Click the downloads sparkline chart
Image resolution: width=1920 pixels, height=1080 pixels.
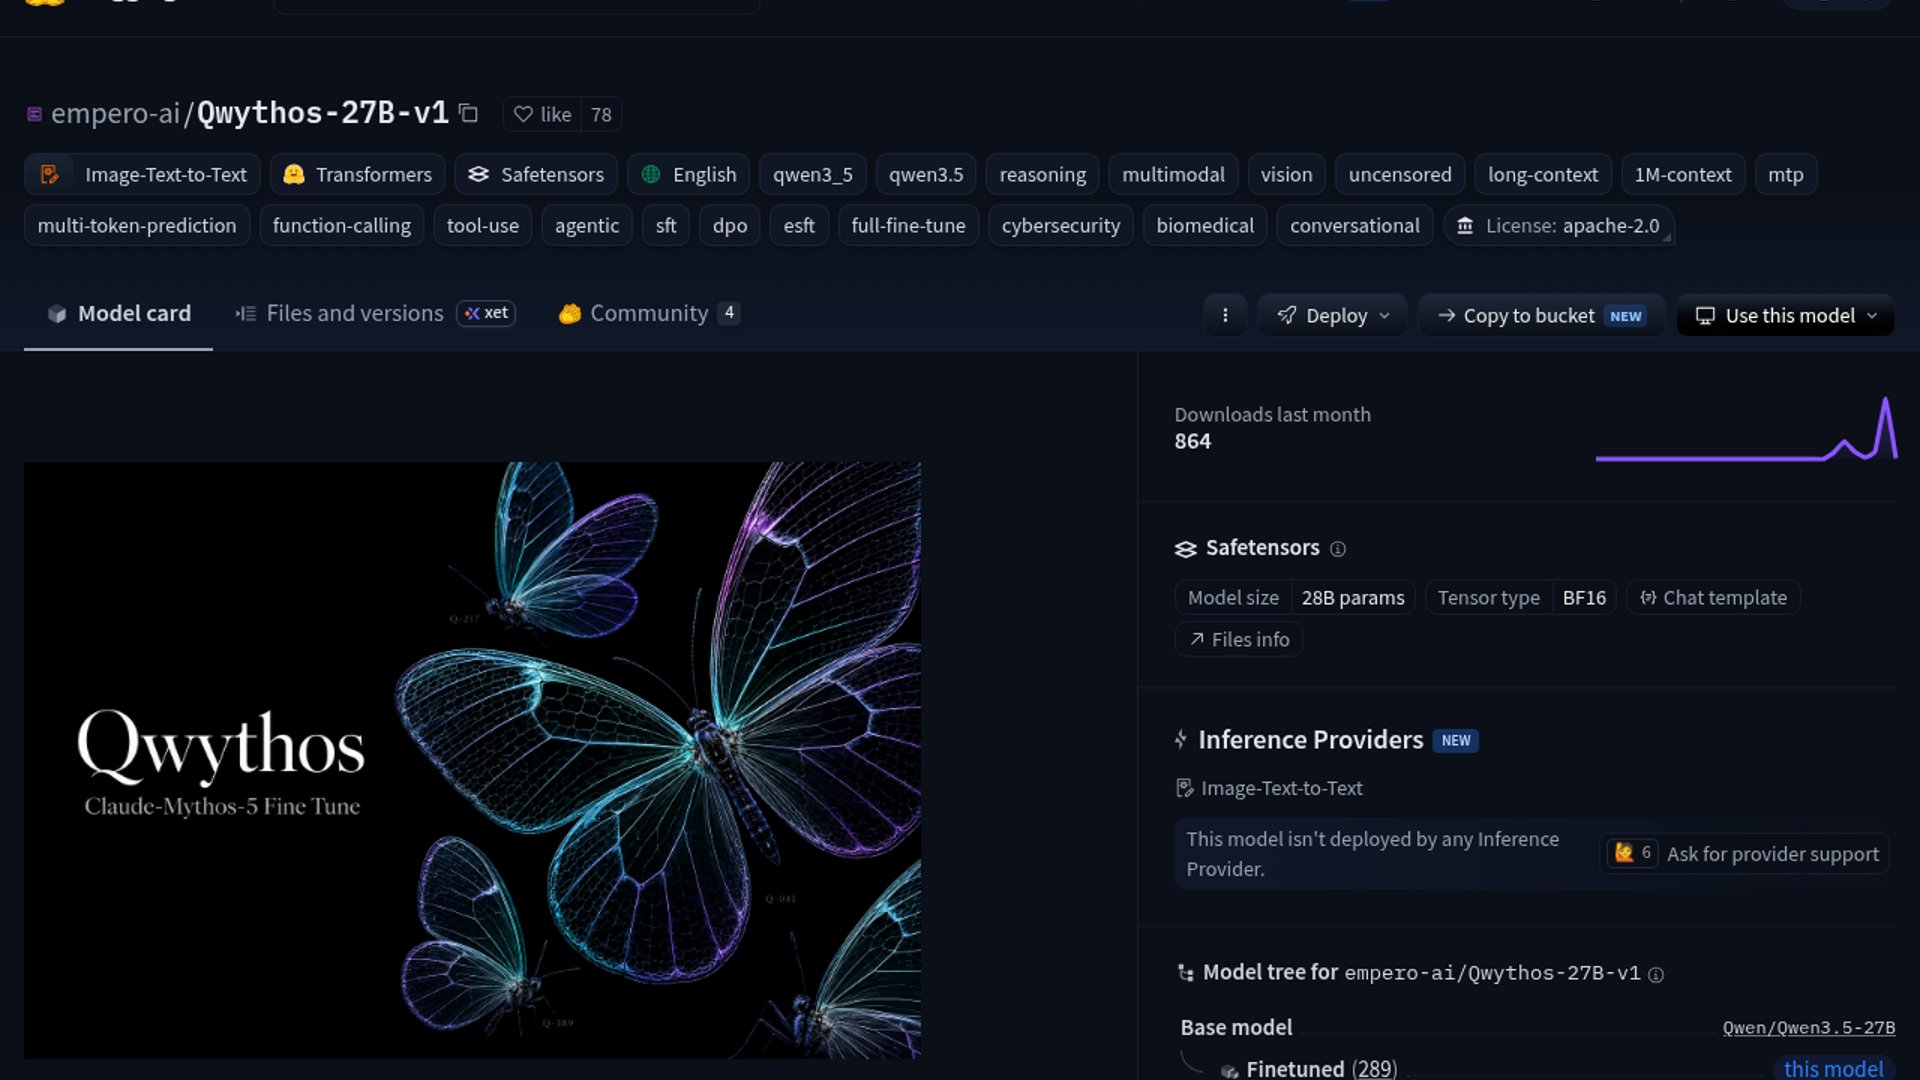tap(1746, 430)
